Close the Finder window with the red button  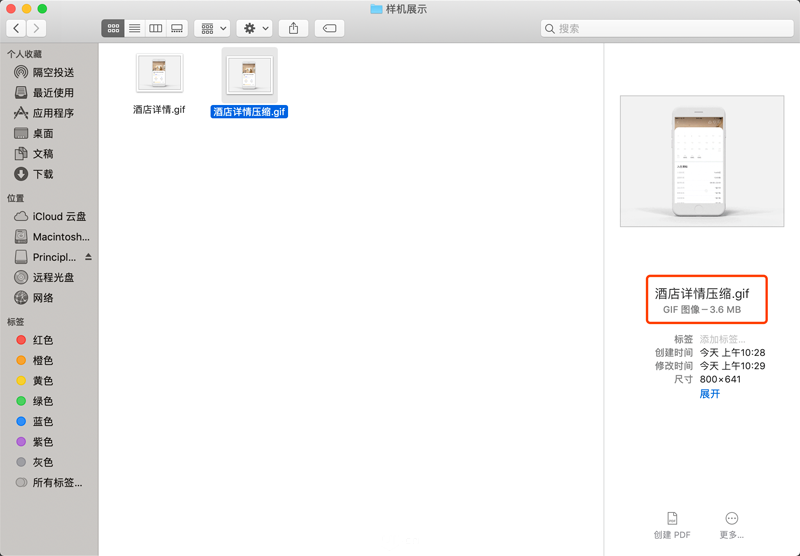coord(11,9)
